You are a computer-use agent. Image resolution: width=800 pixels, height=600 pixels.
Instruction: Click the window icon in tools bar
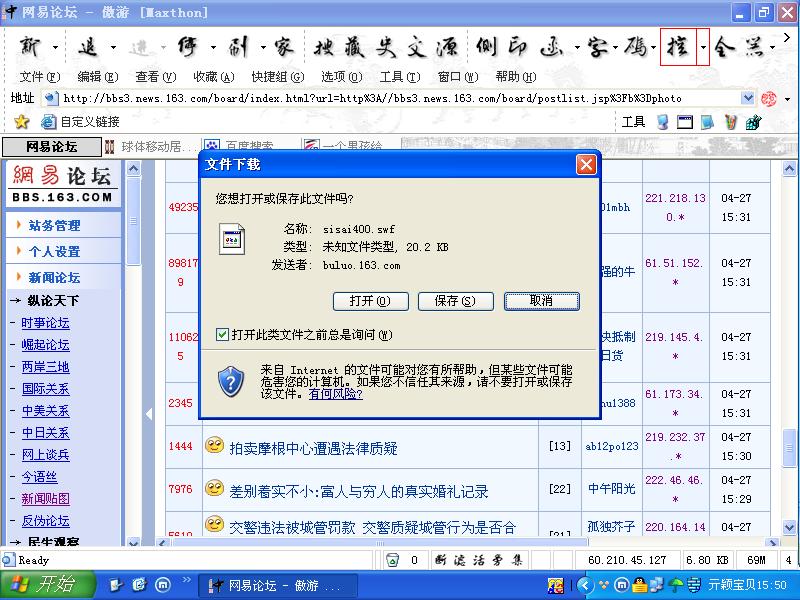tap(685, 122)
